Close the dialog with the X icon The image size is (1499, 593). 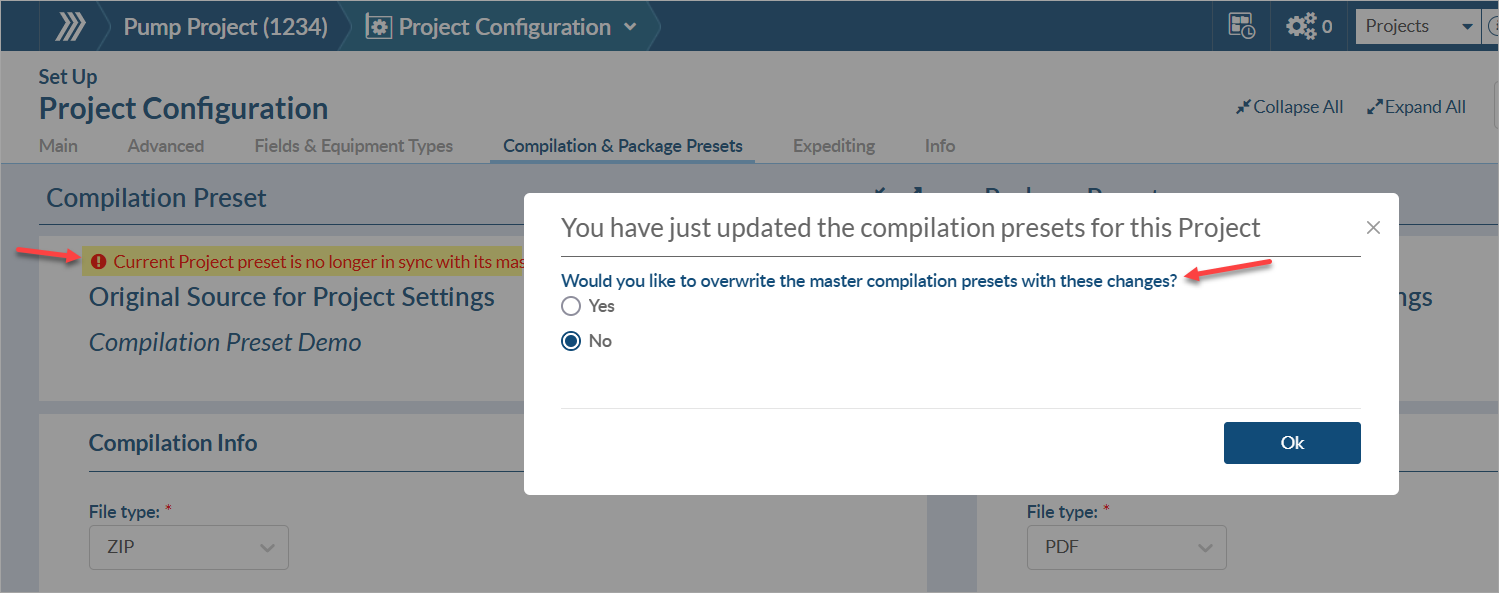(1373, 228)
